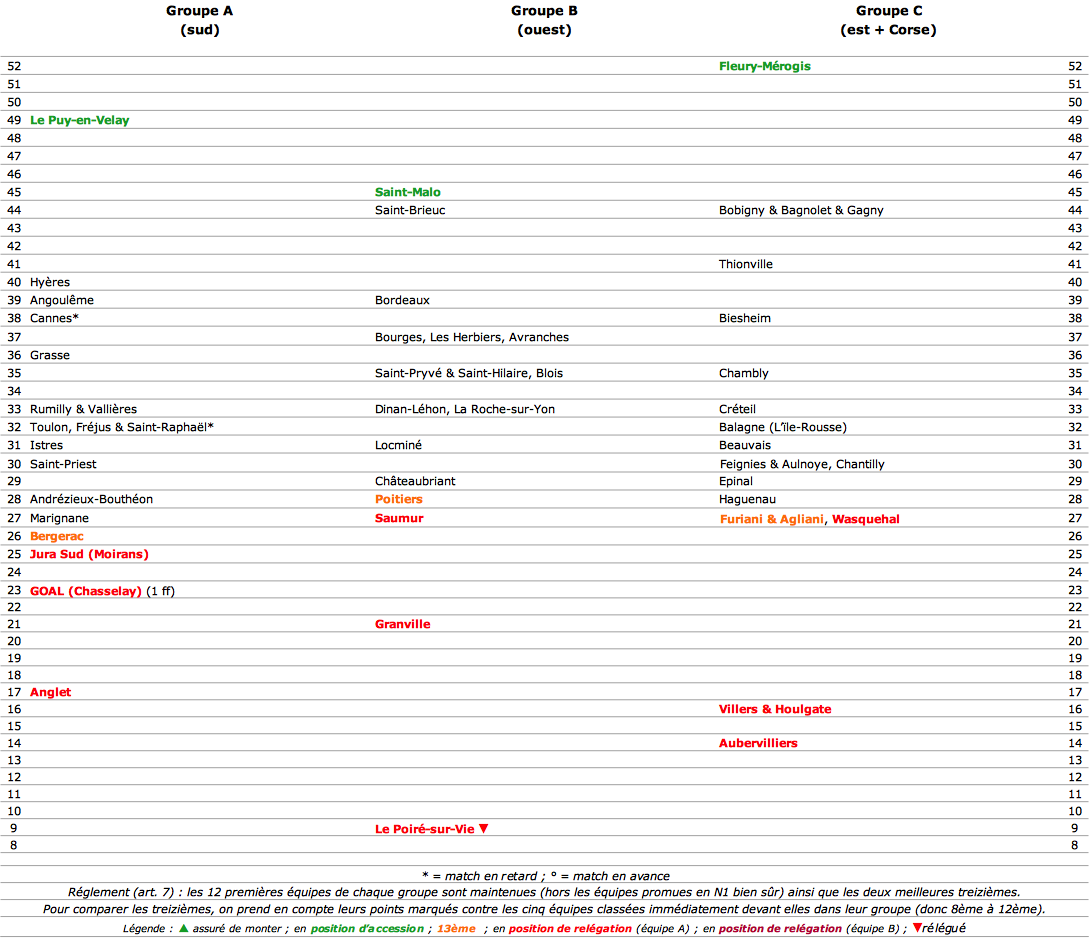The height and width of the screenshot is (952, 1091).
Task: Click on Angoulême at 39 points
Action: pos(62,300)
